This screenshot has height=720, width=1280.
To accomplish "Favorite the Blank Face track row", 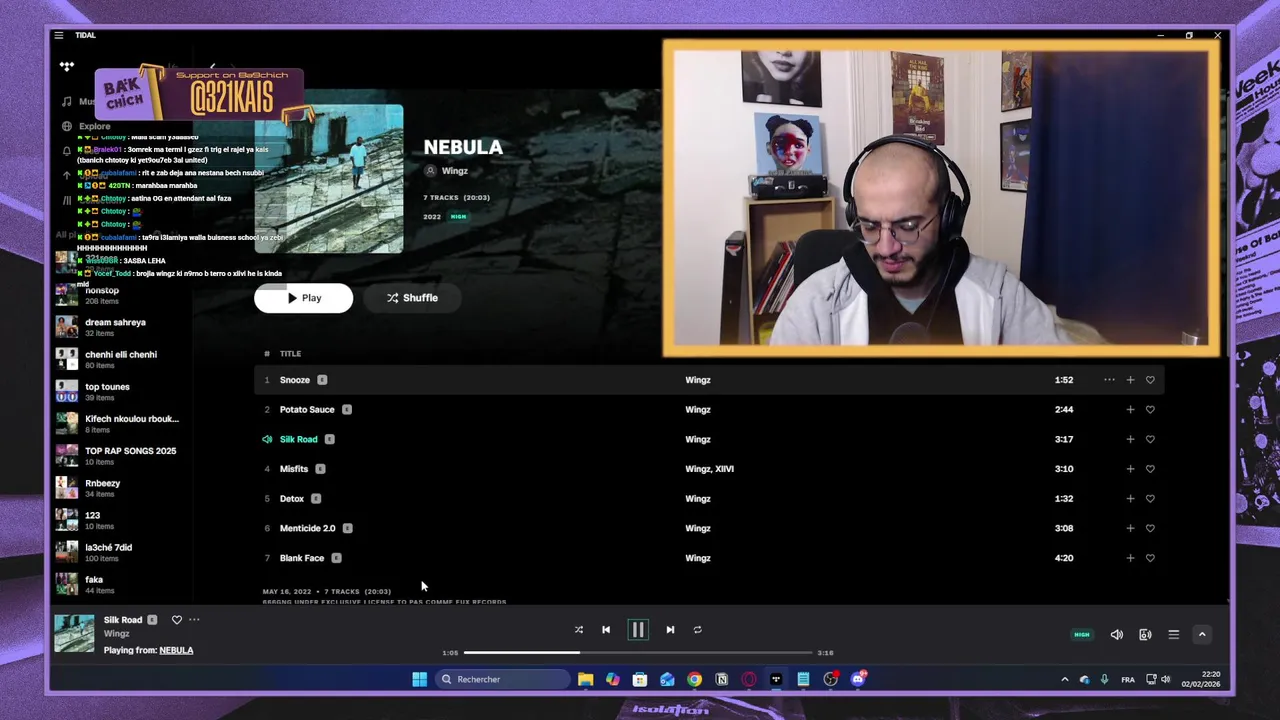I will tap(1150, 558).
